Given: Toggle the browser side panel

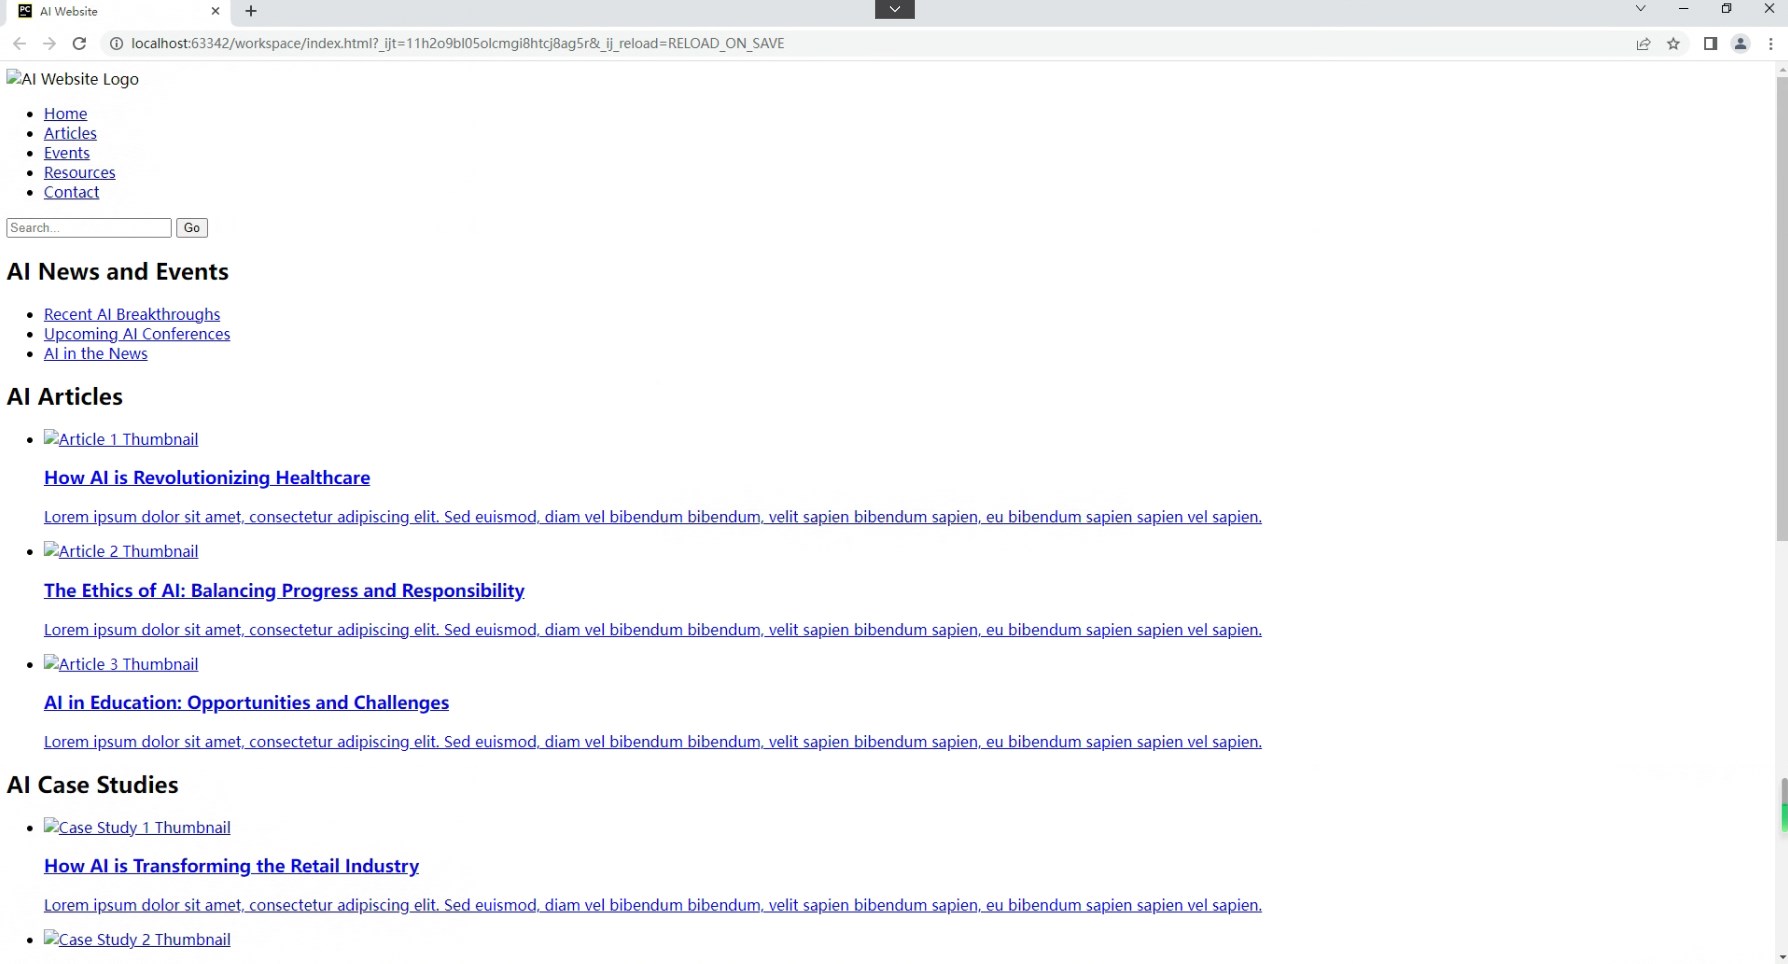Looking at the screenshot, I should pyautogui.click(x=1710, y=43).
